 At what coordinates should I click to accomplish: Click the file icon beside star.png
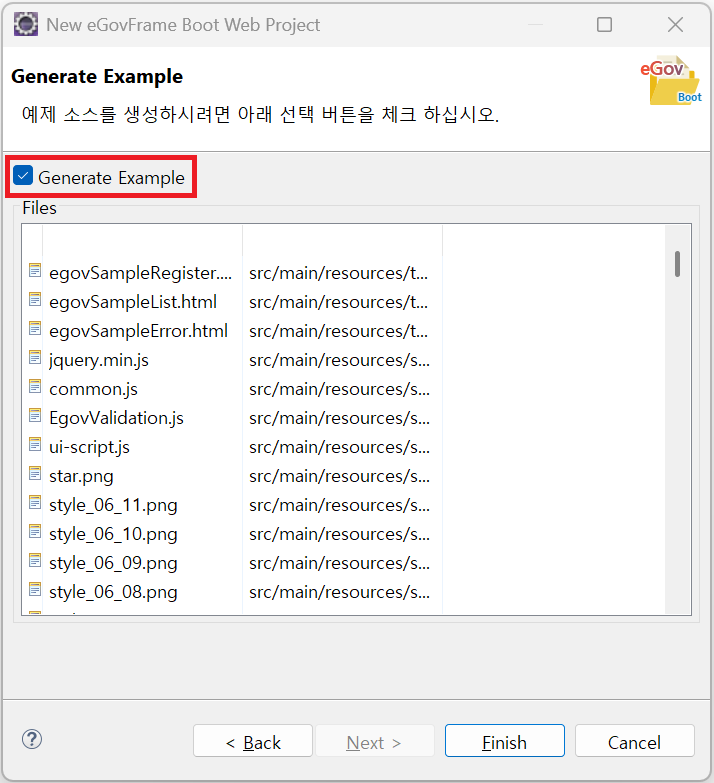pos(35,473)
